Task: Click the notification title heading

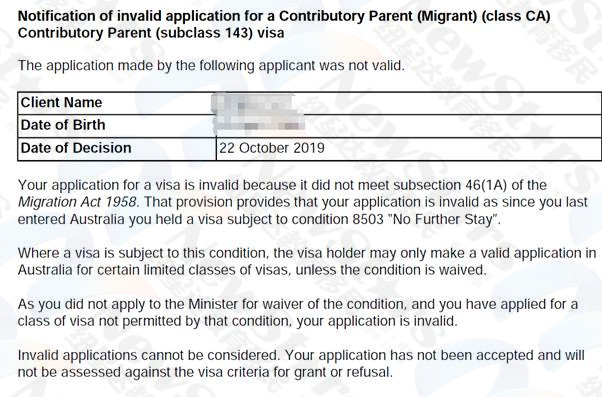Action: pos(284,24)
